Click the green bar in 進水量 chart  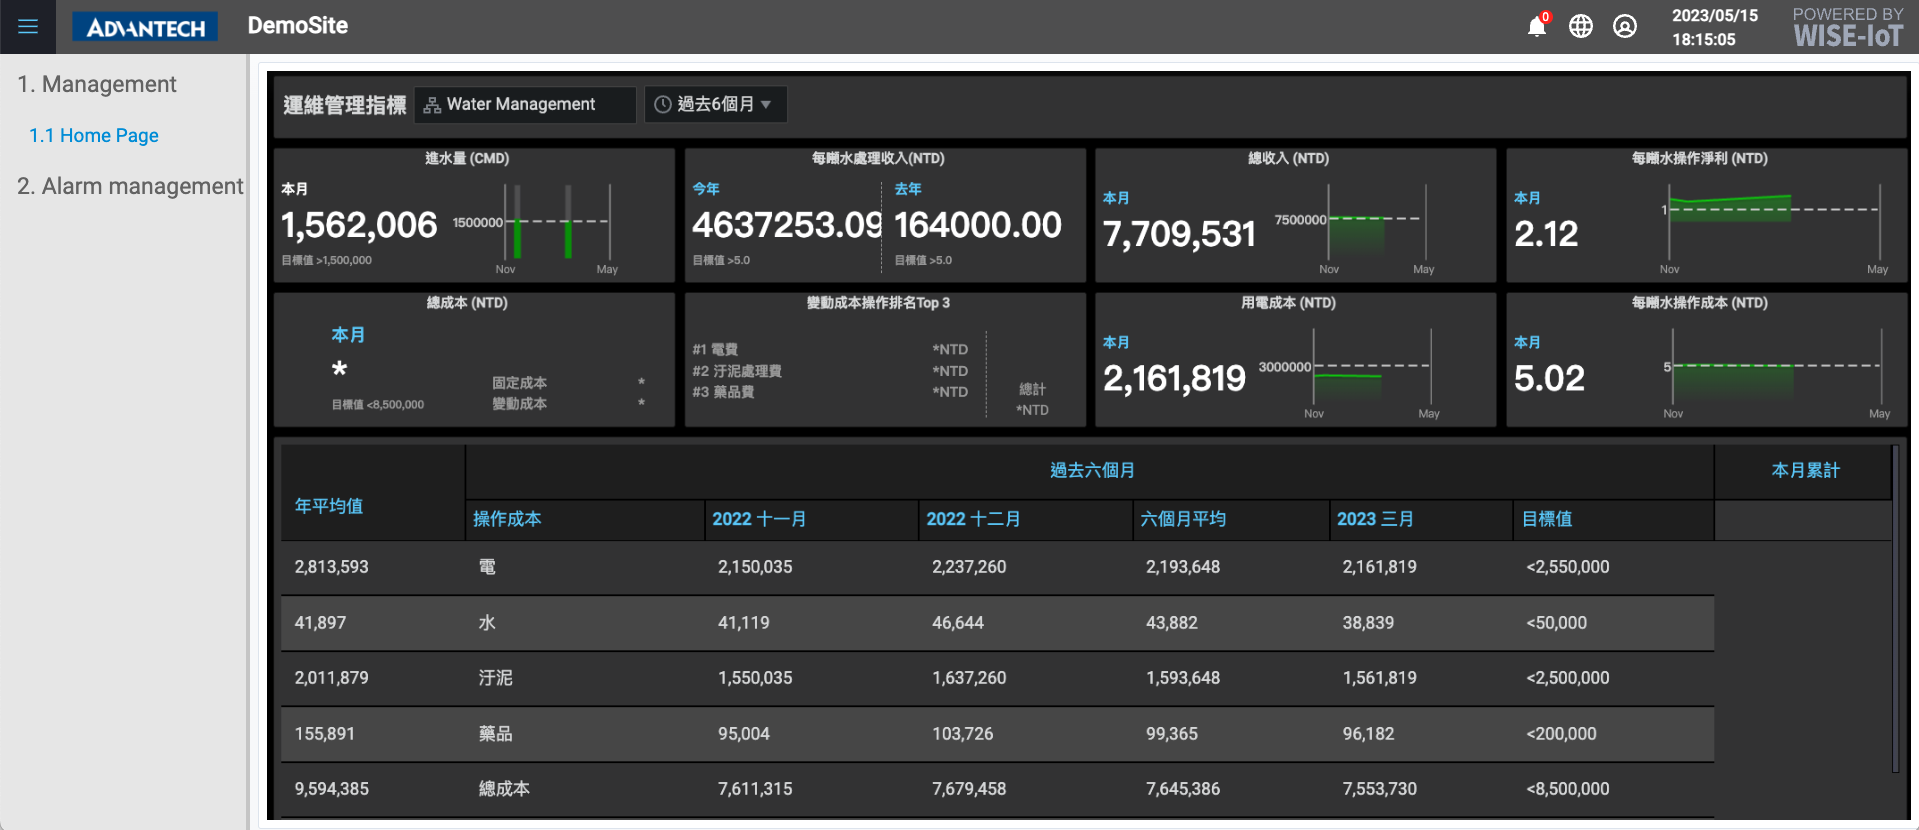coord(517,238)
